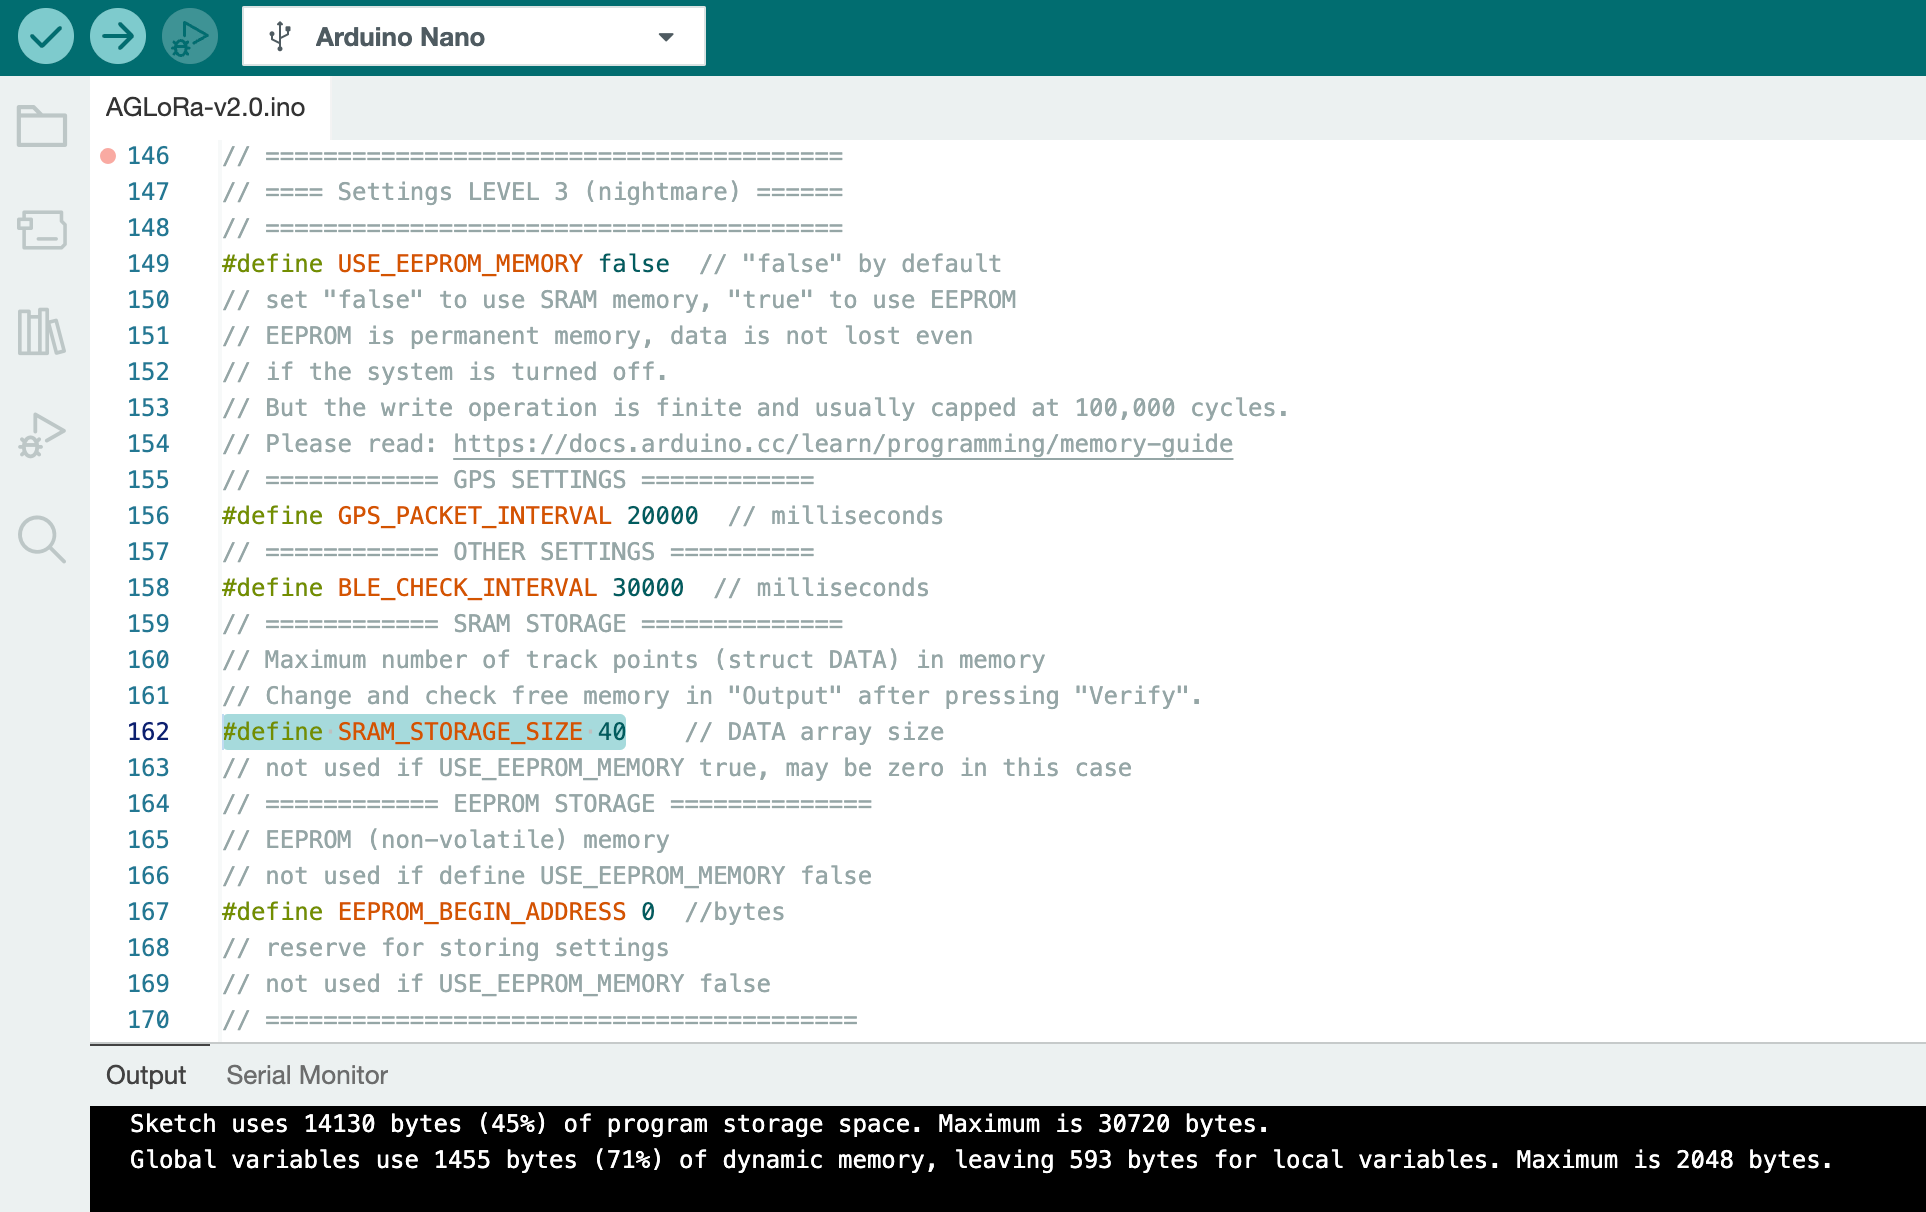Toggle the breakpoint on line 146

point(108,155)
